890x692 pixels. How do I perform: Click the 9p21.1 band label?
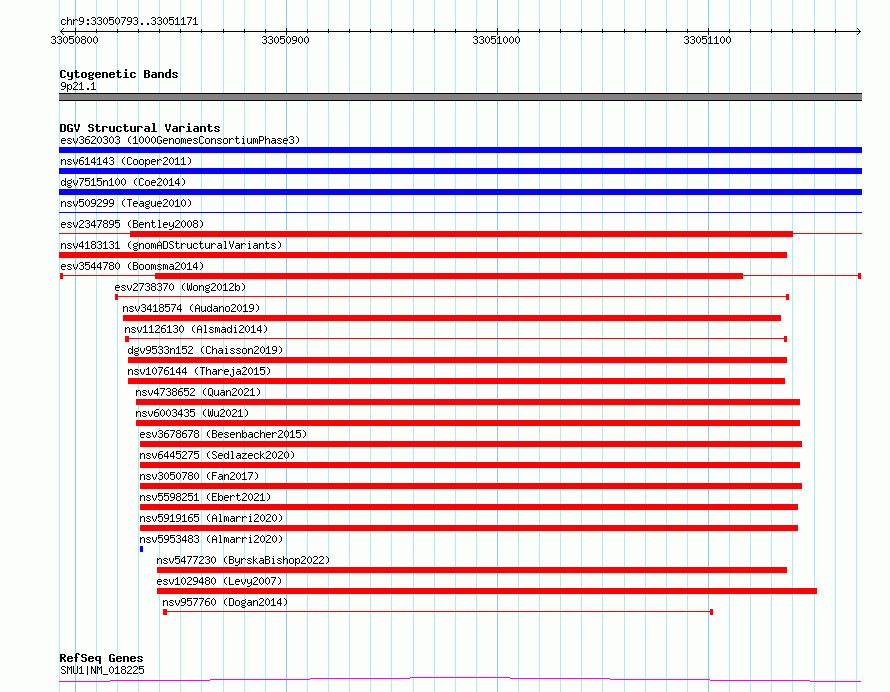pos(78,86)
